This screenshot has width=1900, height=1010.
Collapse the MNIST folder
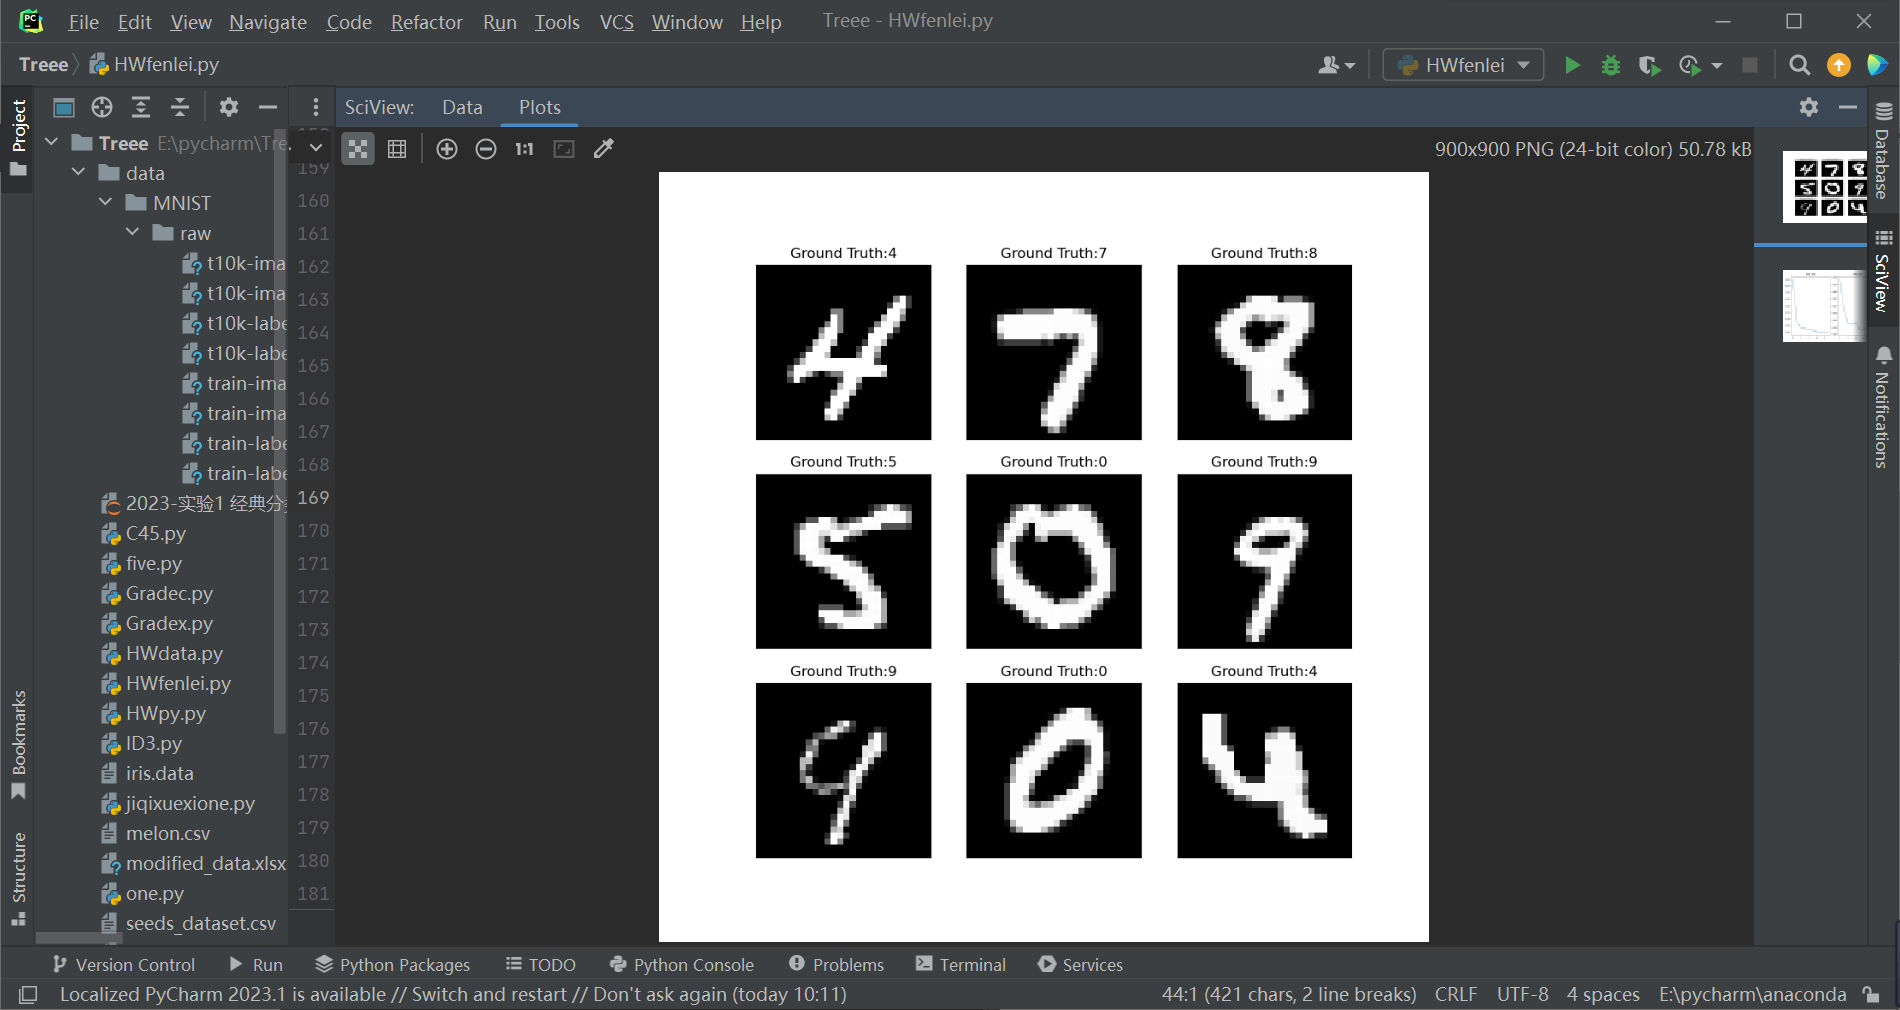106,202
